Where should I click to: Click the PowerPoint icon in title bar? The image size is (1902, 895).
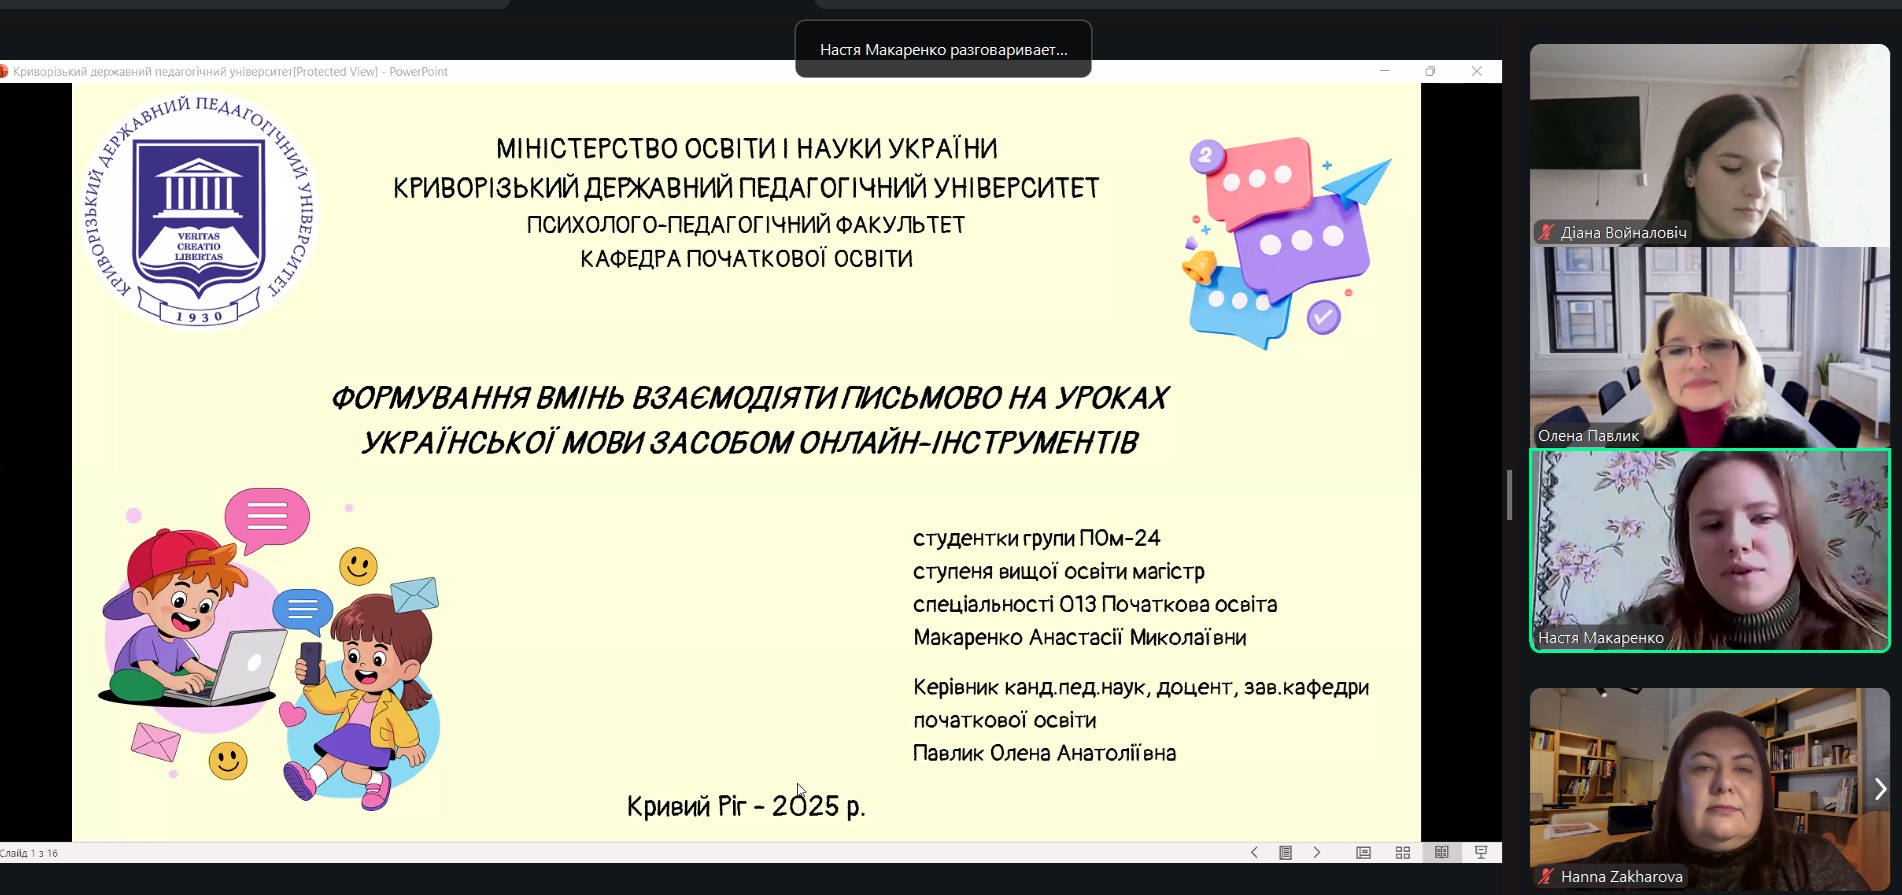click(4, 72)
